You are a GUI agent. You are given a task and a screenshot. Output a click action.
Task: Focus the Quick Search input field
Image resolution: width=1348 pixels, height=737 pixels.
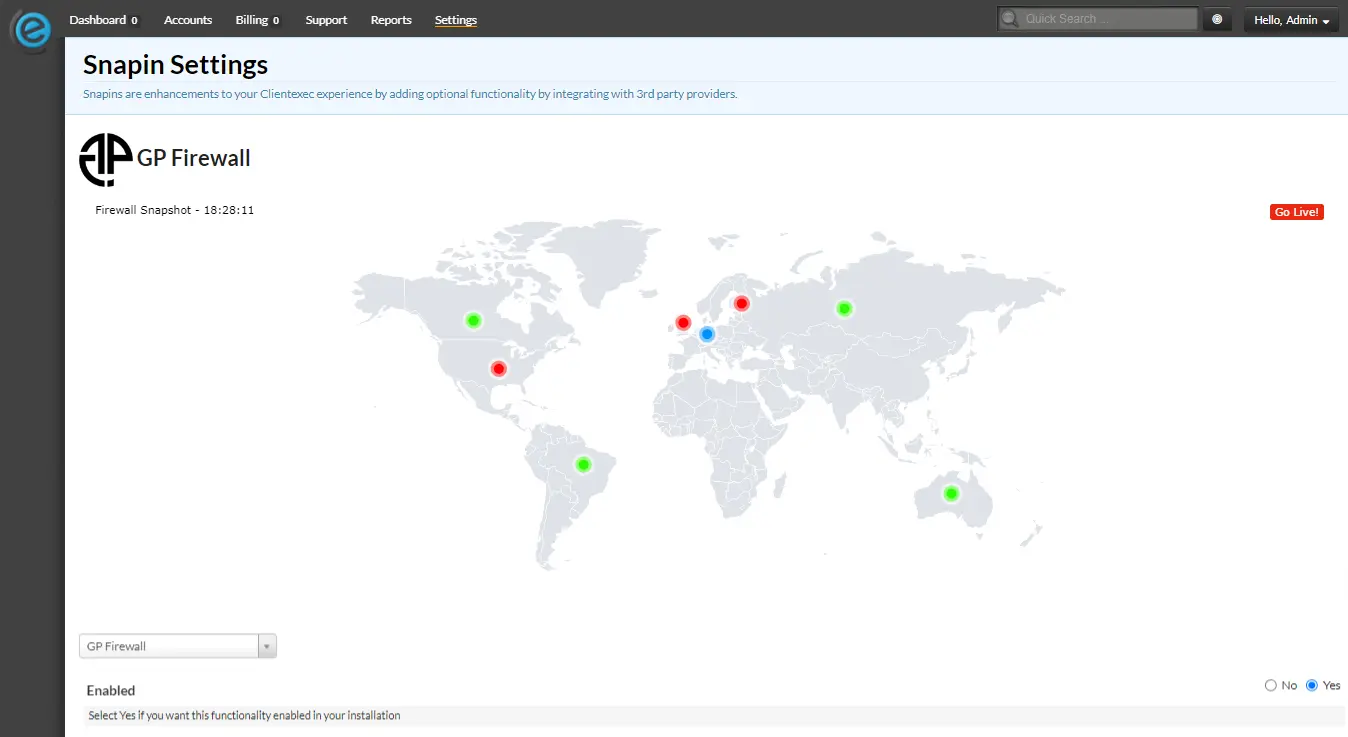tap(1098, 19)
